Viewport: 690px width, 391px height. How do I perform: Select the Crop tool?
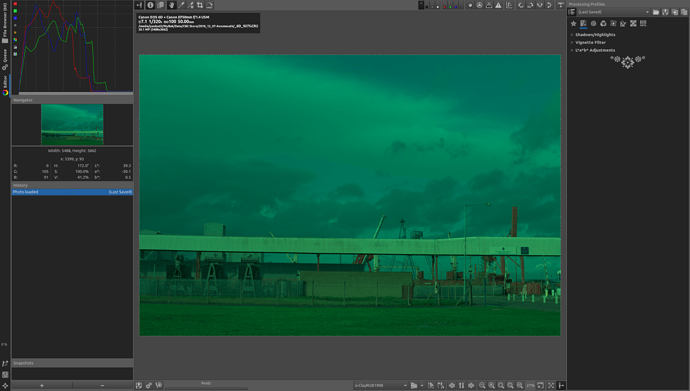click(200, 5)
